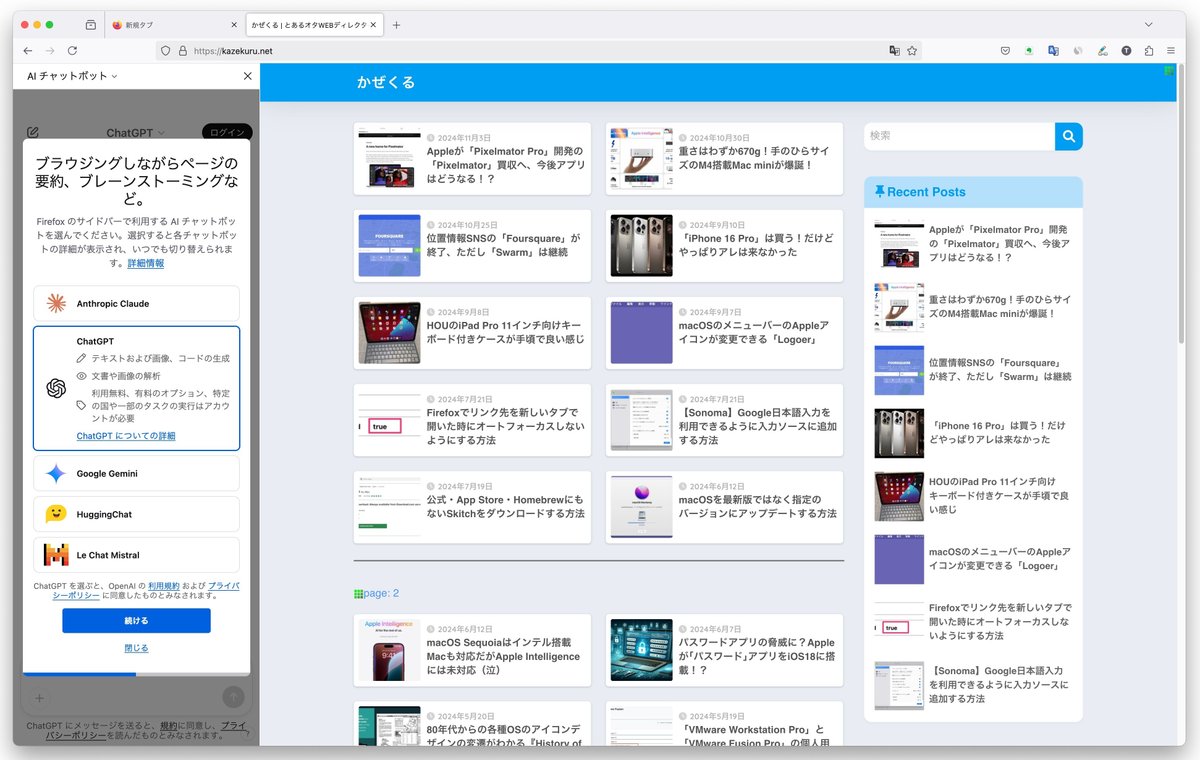The width and height of the screenshot is (1200, 760).
Task: Click the Firefox View icon in tab strip
Action: coord(91,24)
